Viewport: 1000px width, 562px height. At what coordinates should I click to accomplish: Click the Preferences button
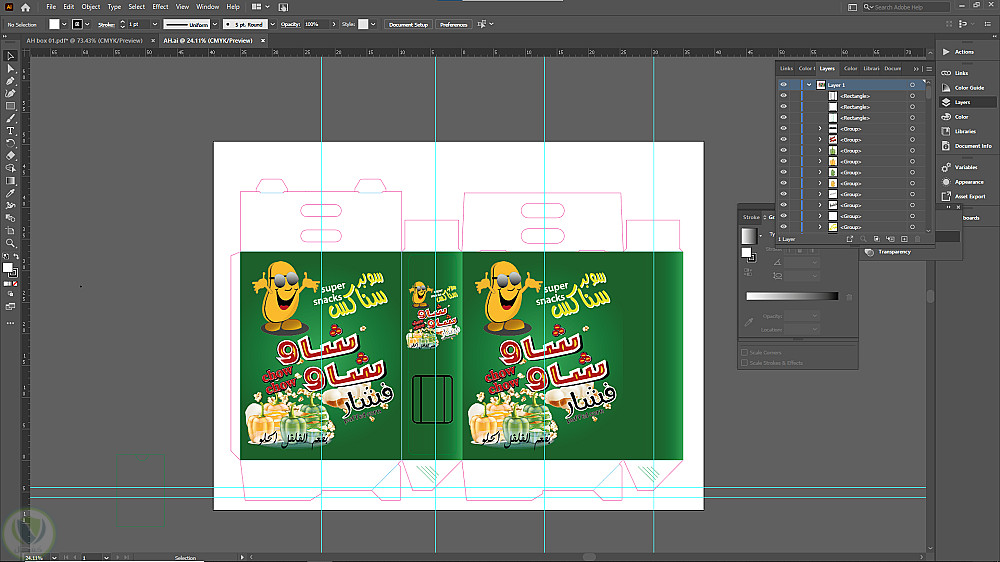tap(453, 23)
